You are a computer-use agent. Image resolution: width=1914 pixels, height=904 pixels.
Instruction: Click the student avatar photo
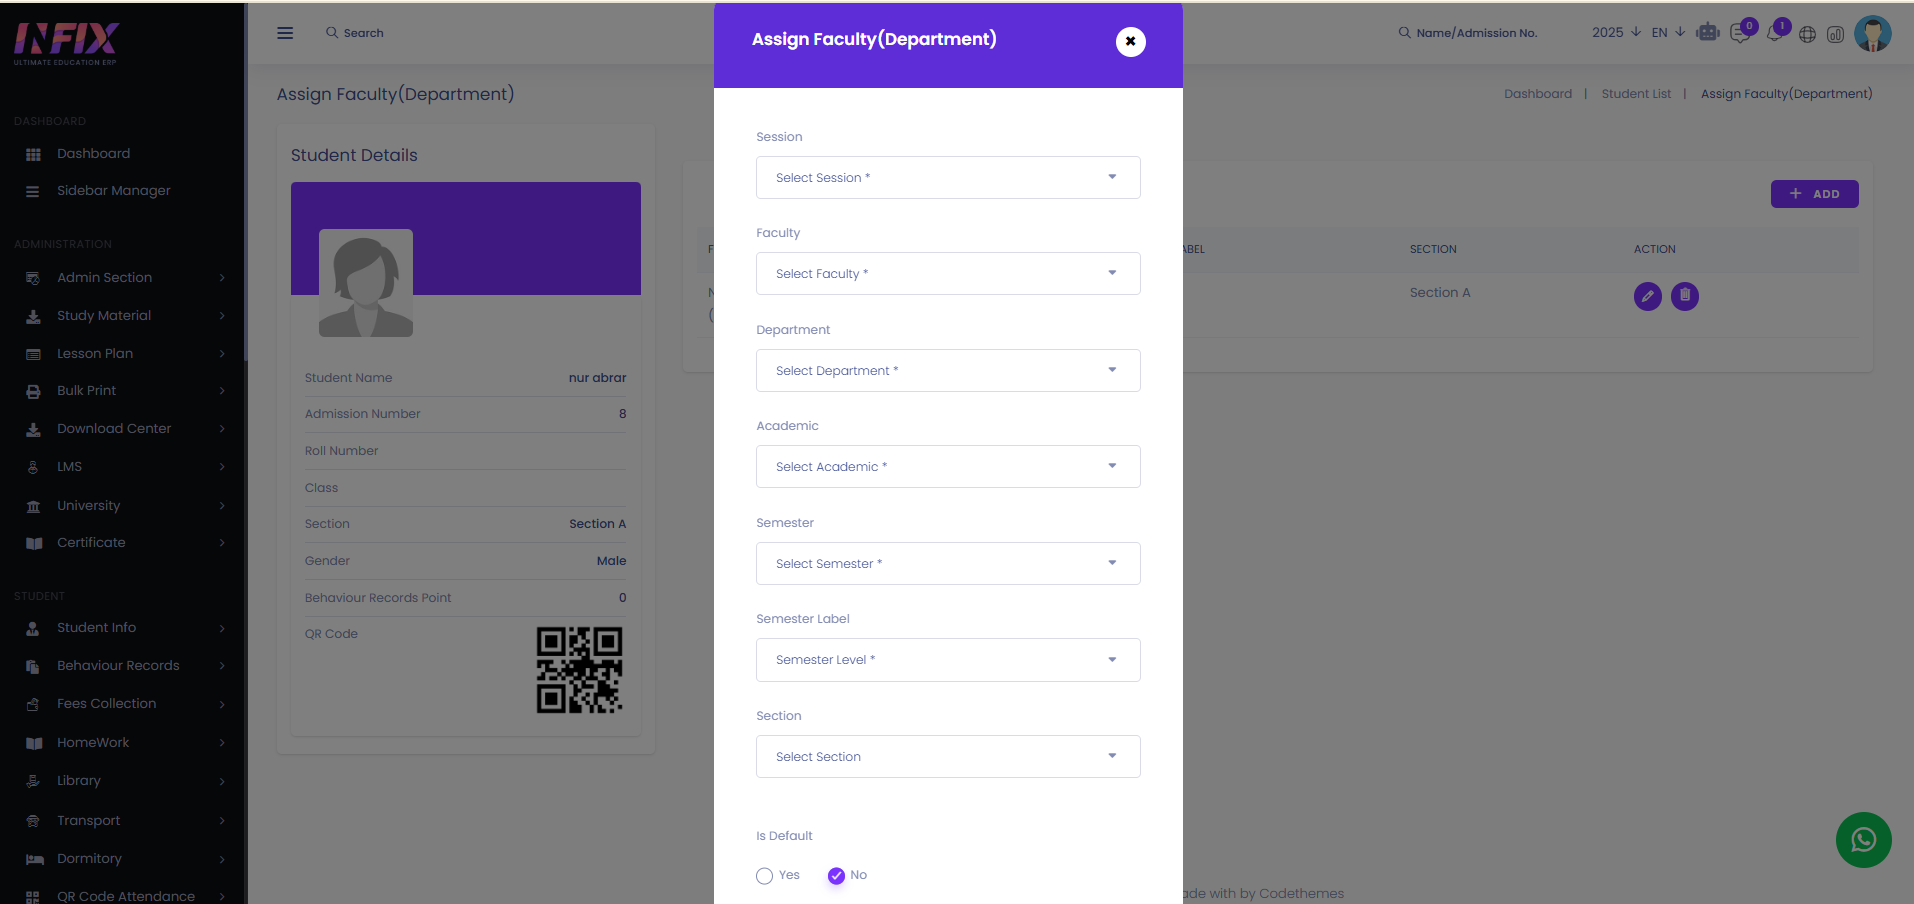pyautogui.click(x=366, y=283)
